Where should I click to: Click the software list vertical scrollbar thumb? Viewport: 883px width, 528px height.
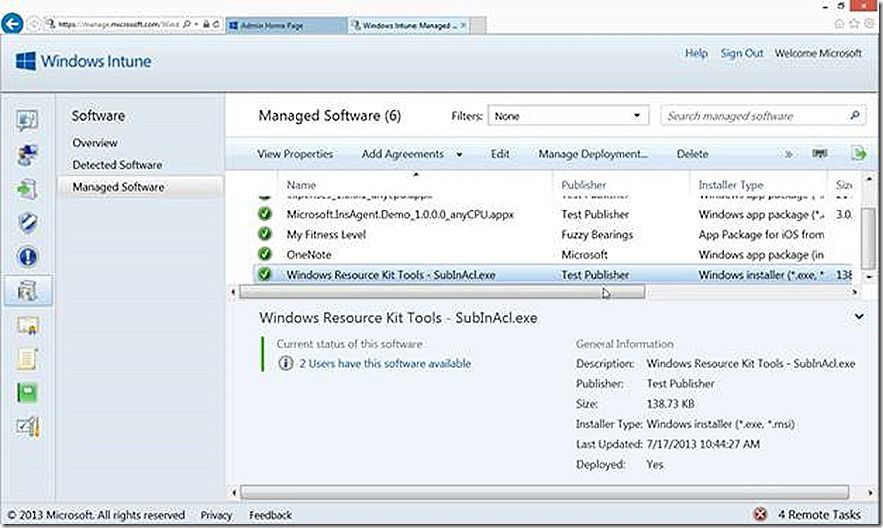(x=869, y=238)
